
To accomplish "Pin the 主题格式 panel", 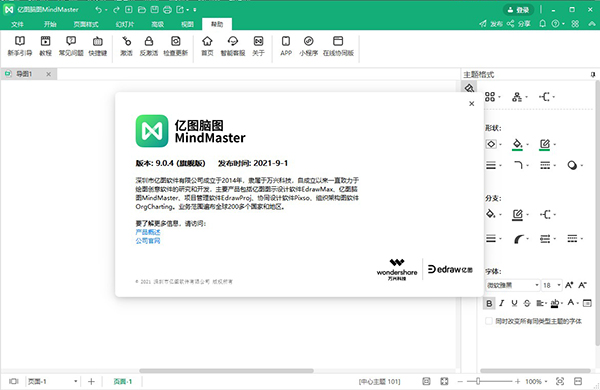I will [593, 74].
